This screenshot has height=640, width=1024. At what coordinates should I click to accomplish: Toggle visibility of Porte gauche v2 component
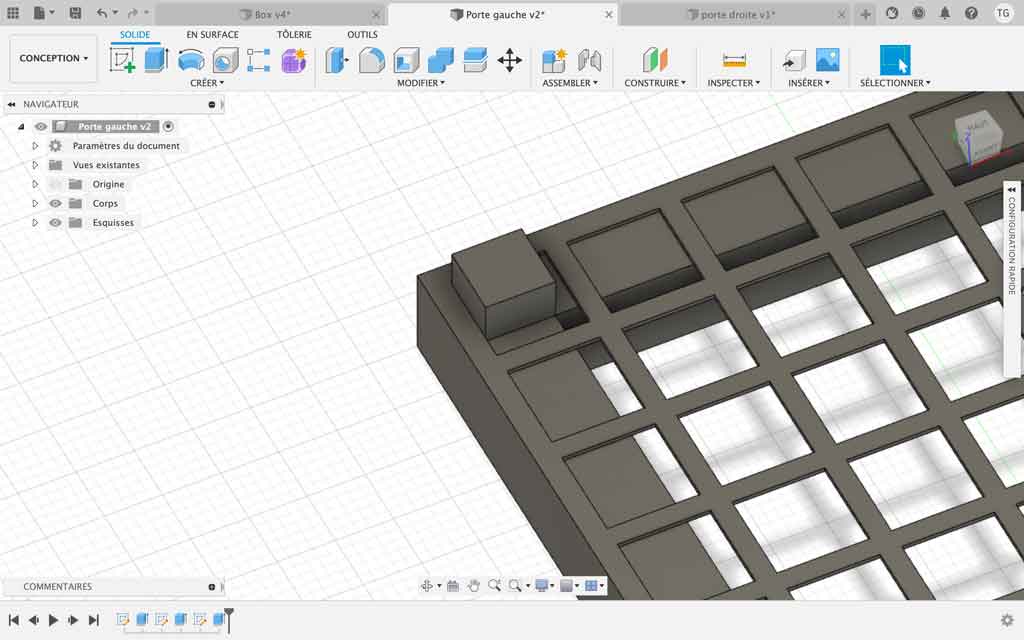pos(40,127)
